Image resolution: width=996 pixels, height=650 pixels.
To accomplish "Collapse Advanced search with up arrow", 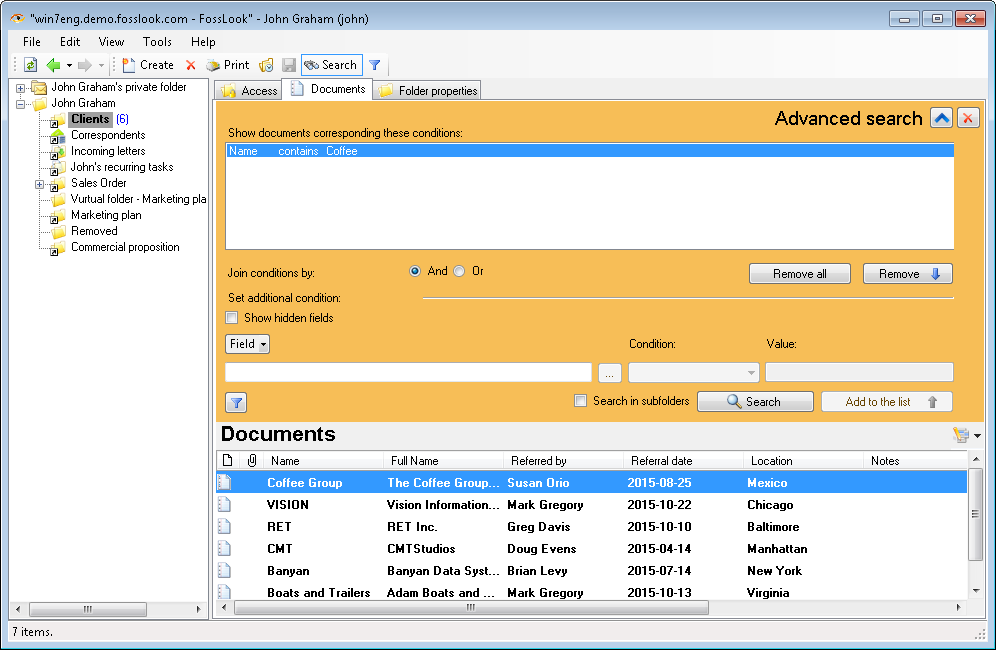I will pos(941,118).
